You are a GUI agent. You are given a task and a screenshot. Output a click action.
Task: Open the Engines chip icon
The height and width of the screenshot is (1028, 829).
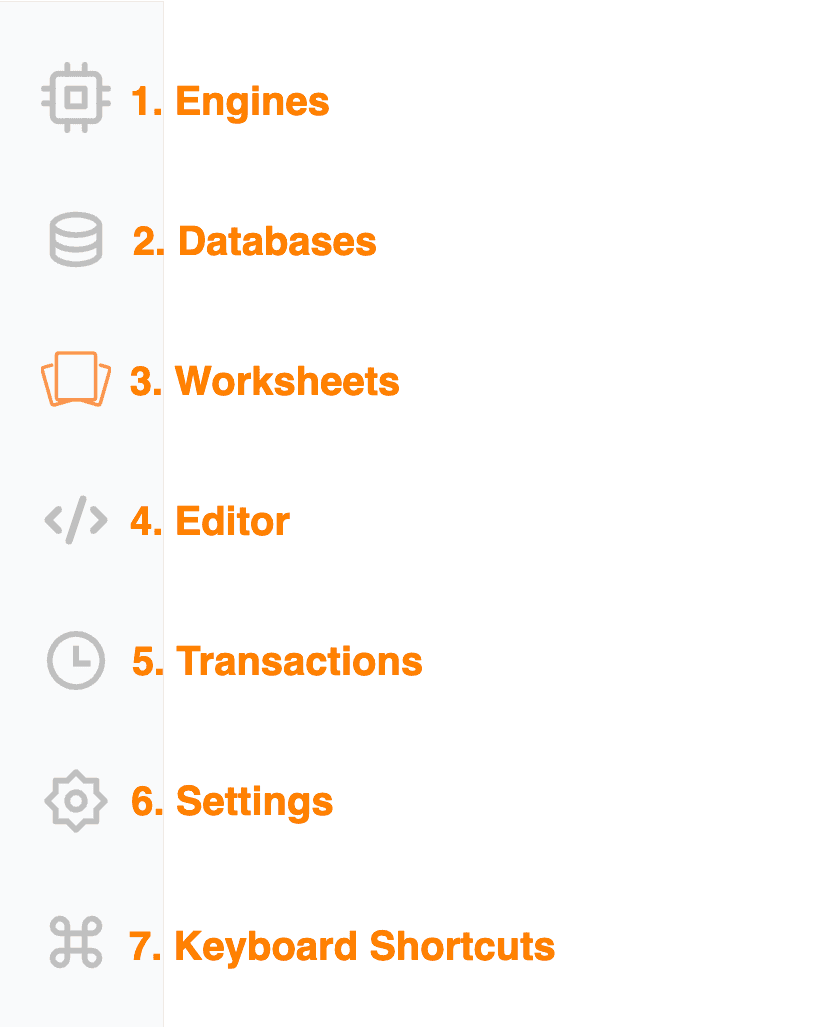75,98
